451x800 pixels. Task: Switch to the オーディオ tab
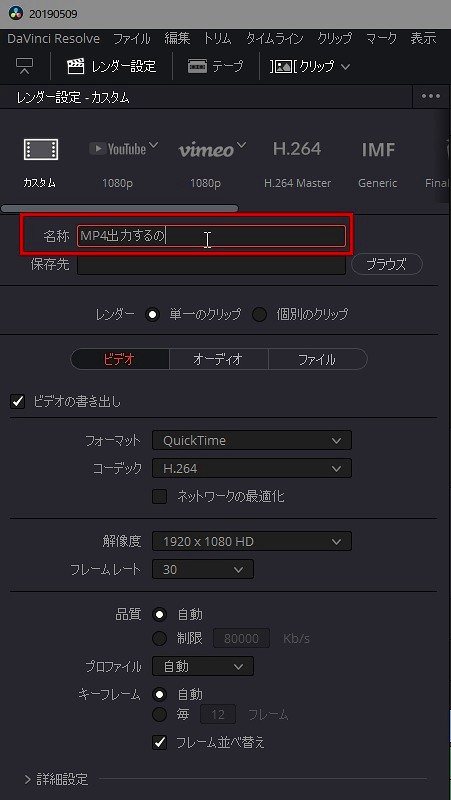[218, 359]
